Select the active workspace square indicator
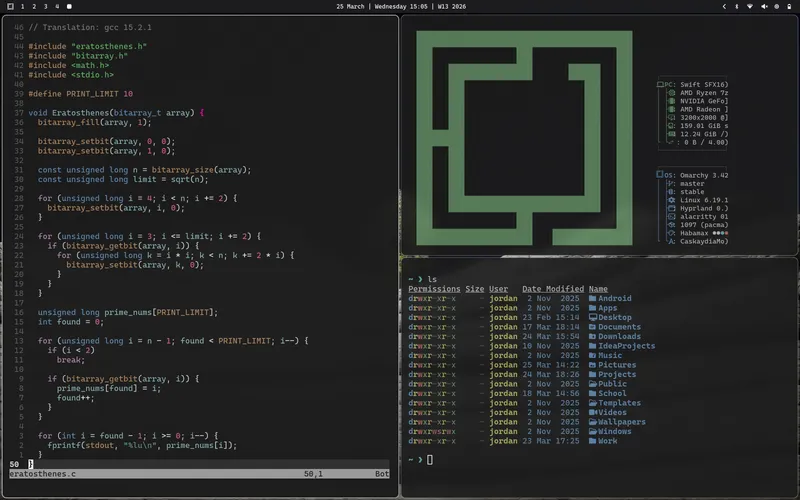 pos(69,7)
